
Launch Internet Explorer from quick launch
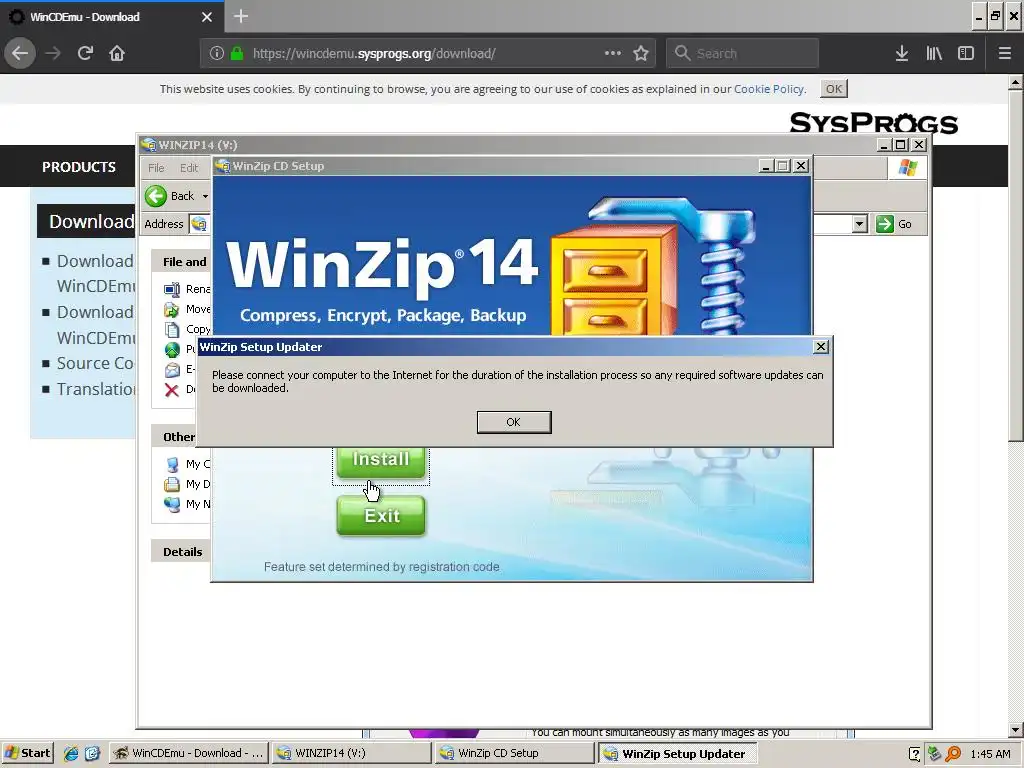(71, 753)
